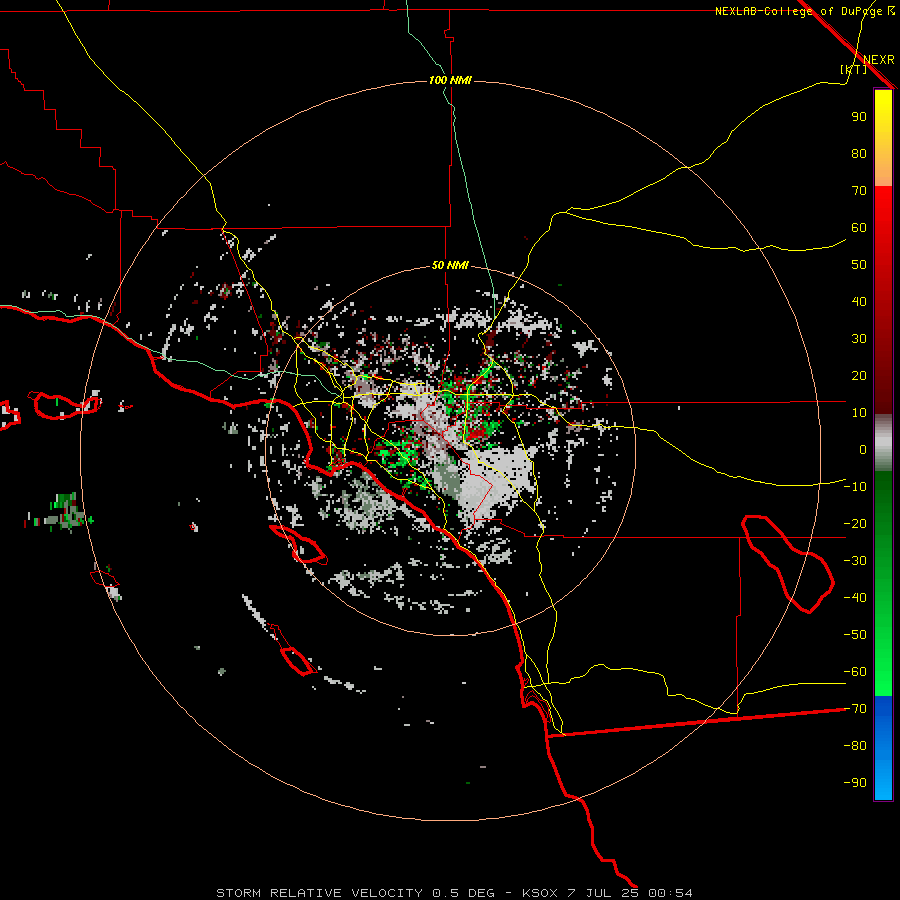Screen dimensions: 900x900
Task: Click the -40 value on the velocity scale
Action: pos(855,598)
